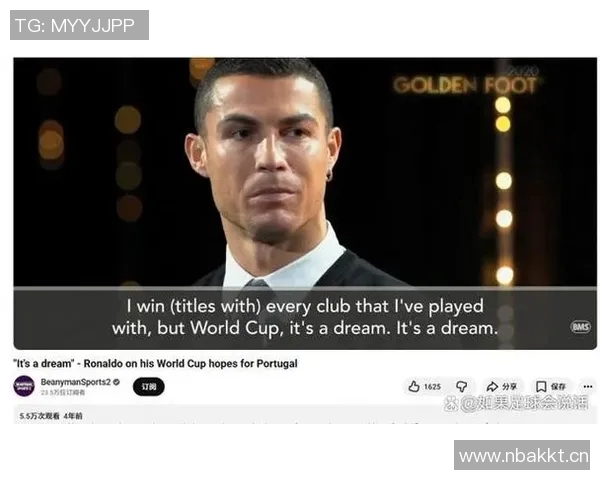Click the thumbs-down dislike icon
The width and height of the screenshot is (600, 480).
pos(461,387)
